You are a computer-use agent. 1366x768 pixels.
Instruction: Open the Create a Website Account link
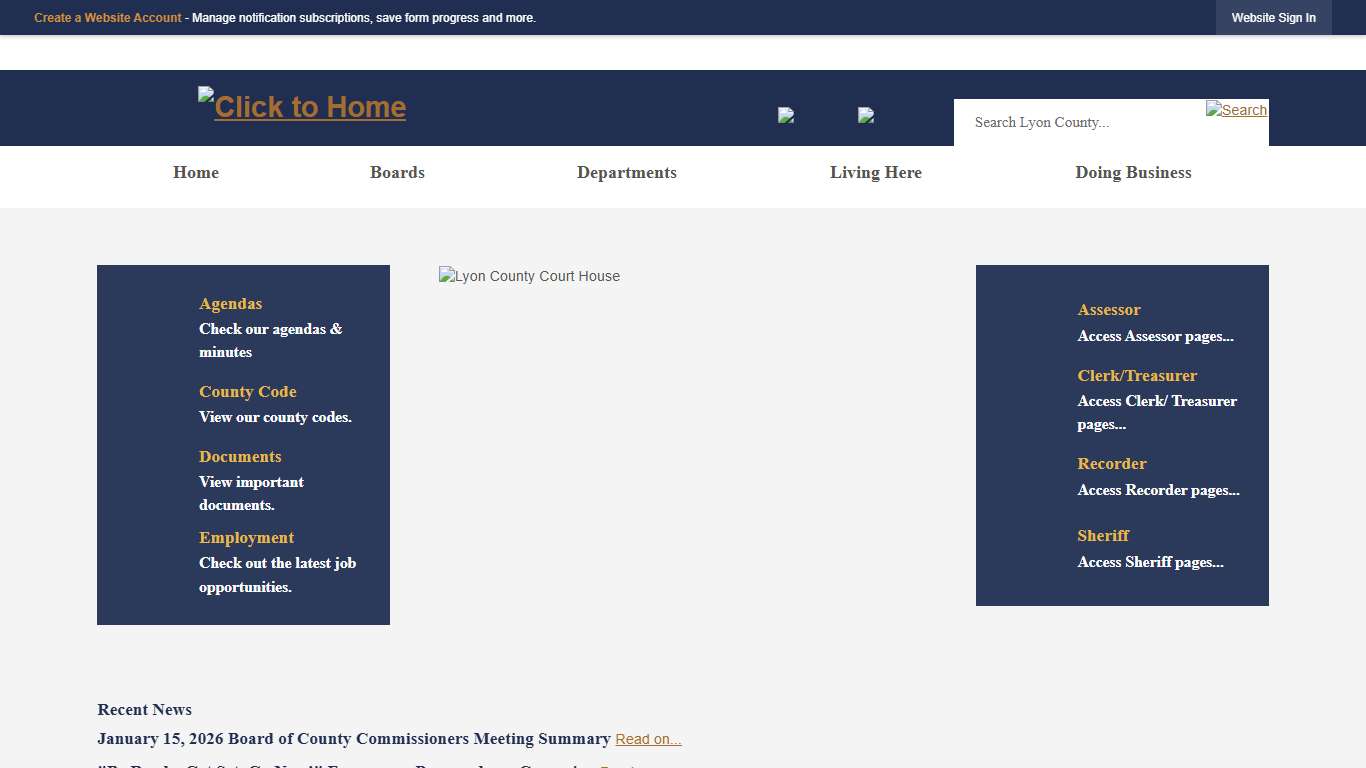click(107, 17)
